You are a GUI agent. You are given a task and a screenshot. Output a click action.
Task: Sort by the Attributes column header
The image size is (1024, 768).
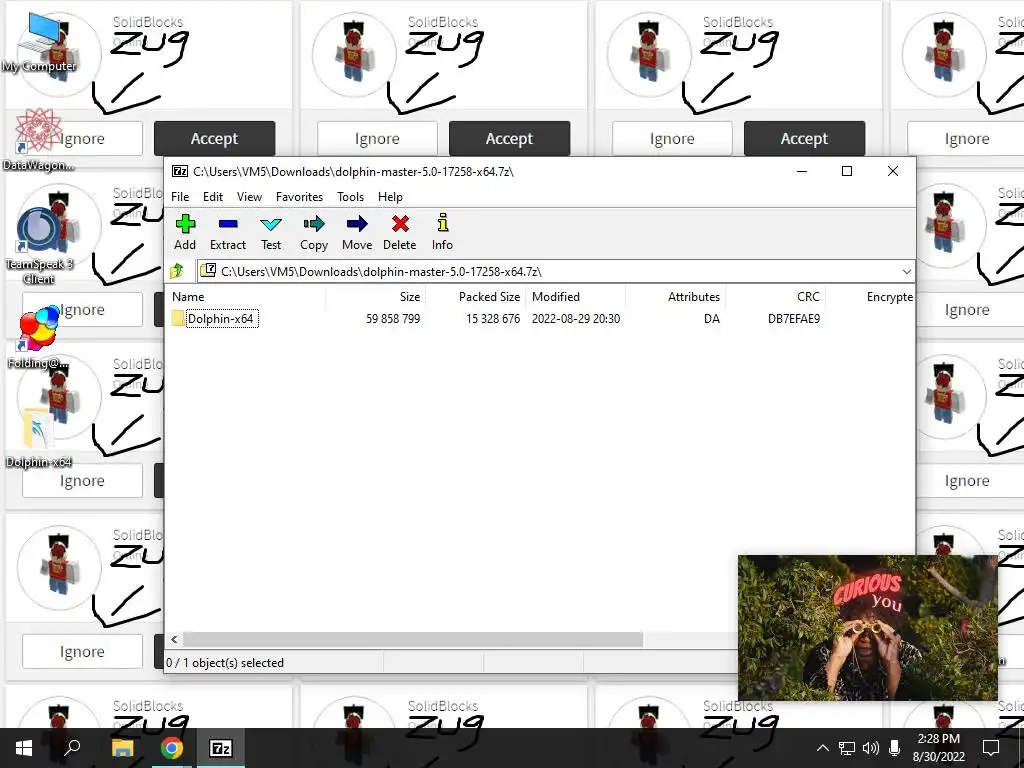tap(675, 296)
